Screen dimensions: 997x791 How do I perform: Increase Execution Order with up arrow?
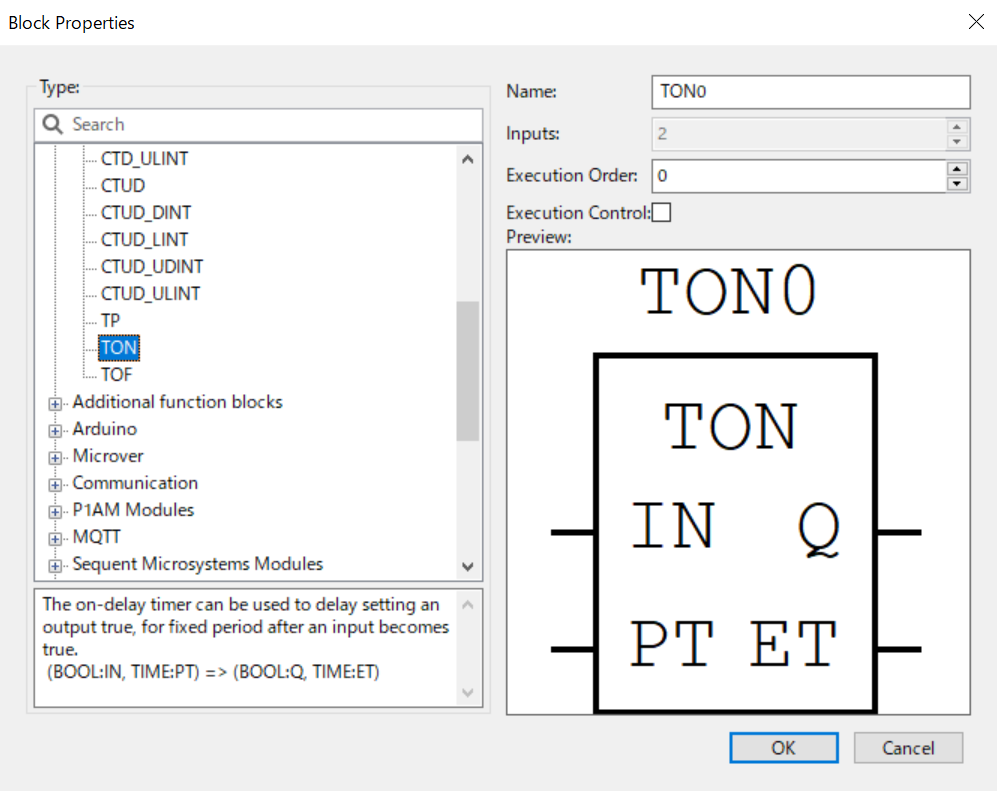[958, 168]
